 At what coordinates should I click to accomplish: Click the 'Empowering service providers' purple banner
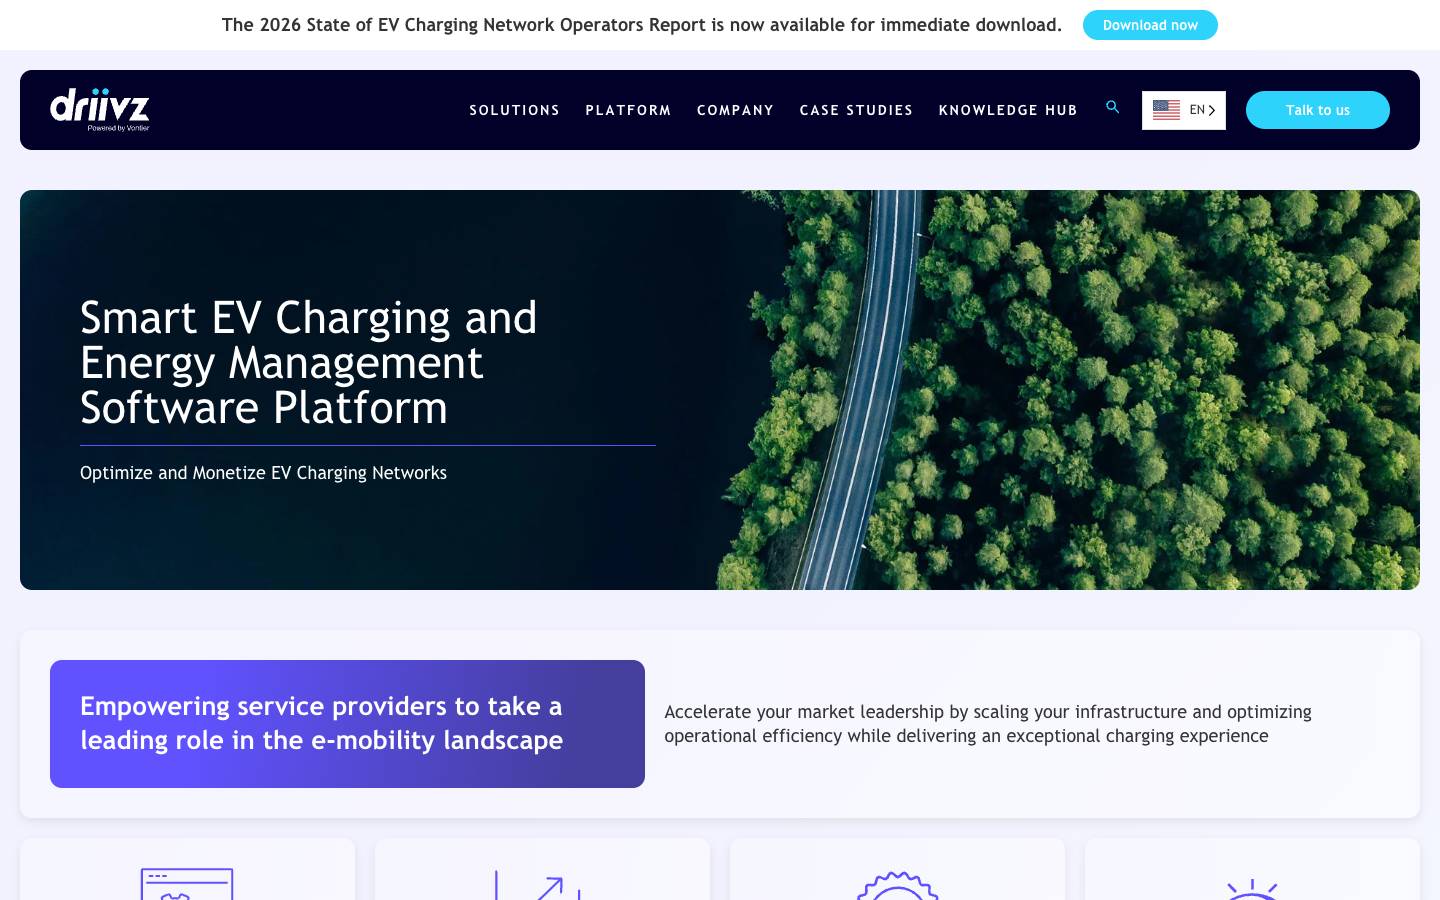click(347, 724)
